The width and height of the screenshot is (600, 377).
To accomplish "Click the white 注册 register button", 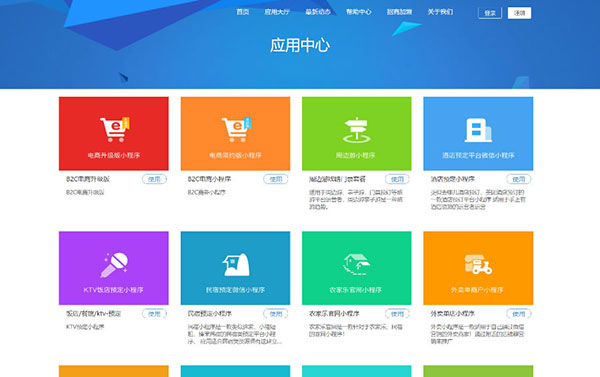I will pyautogui.click(x=519, y=13).
